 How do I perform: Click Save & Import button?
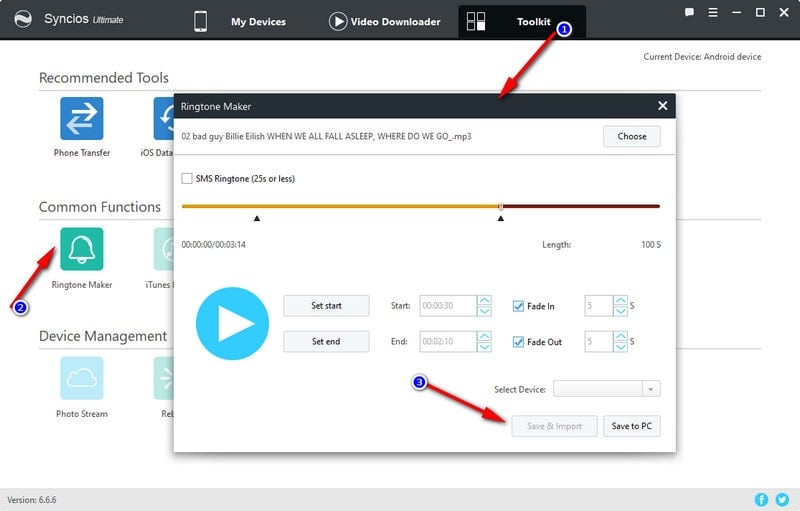(554, 426)
